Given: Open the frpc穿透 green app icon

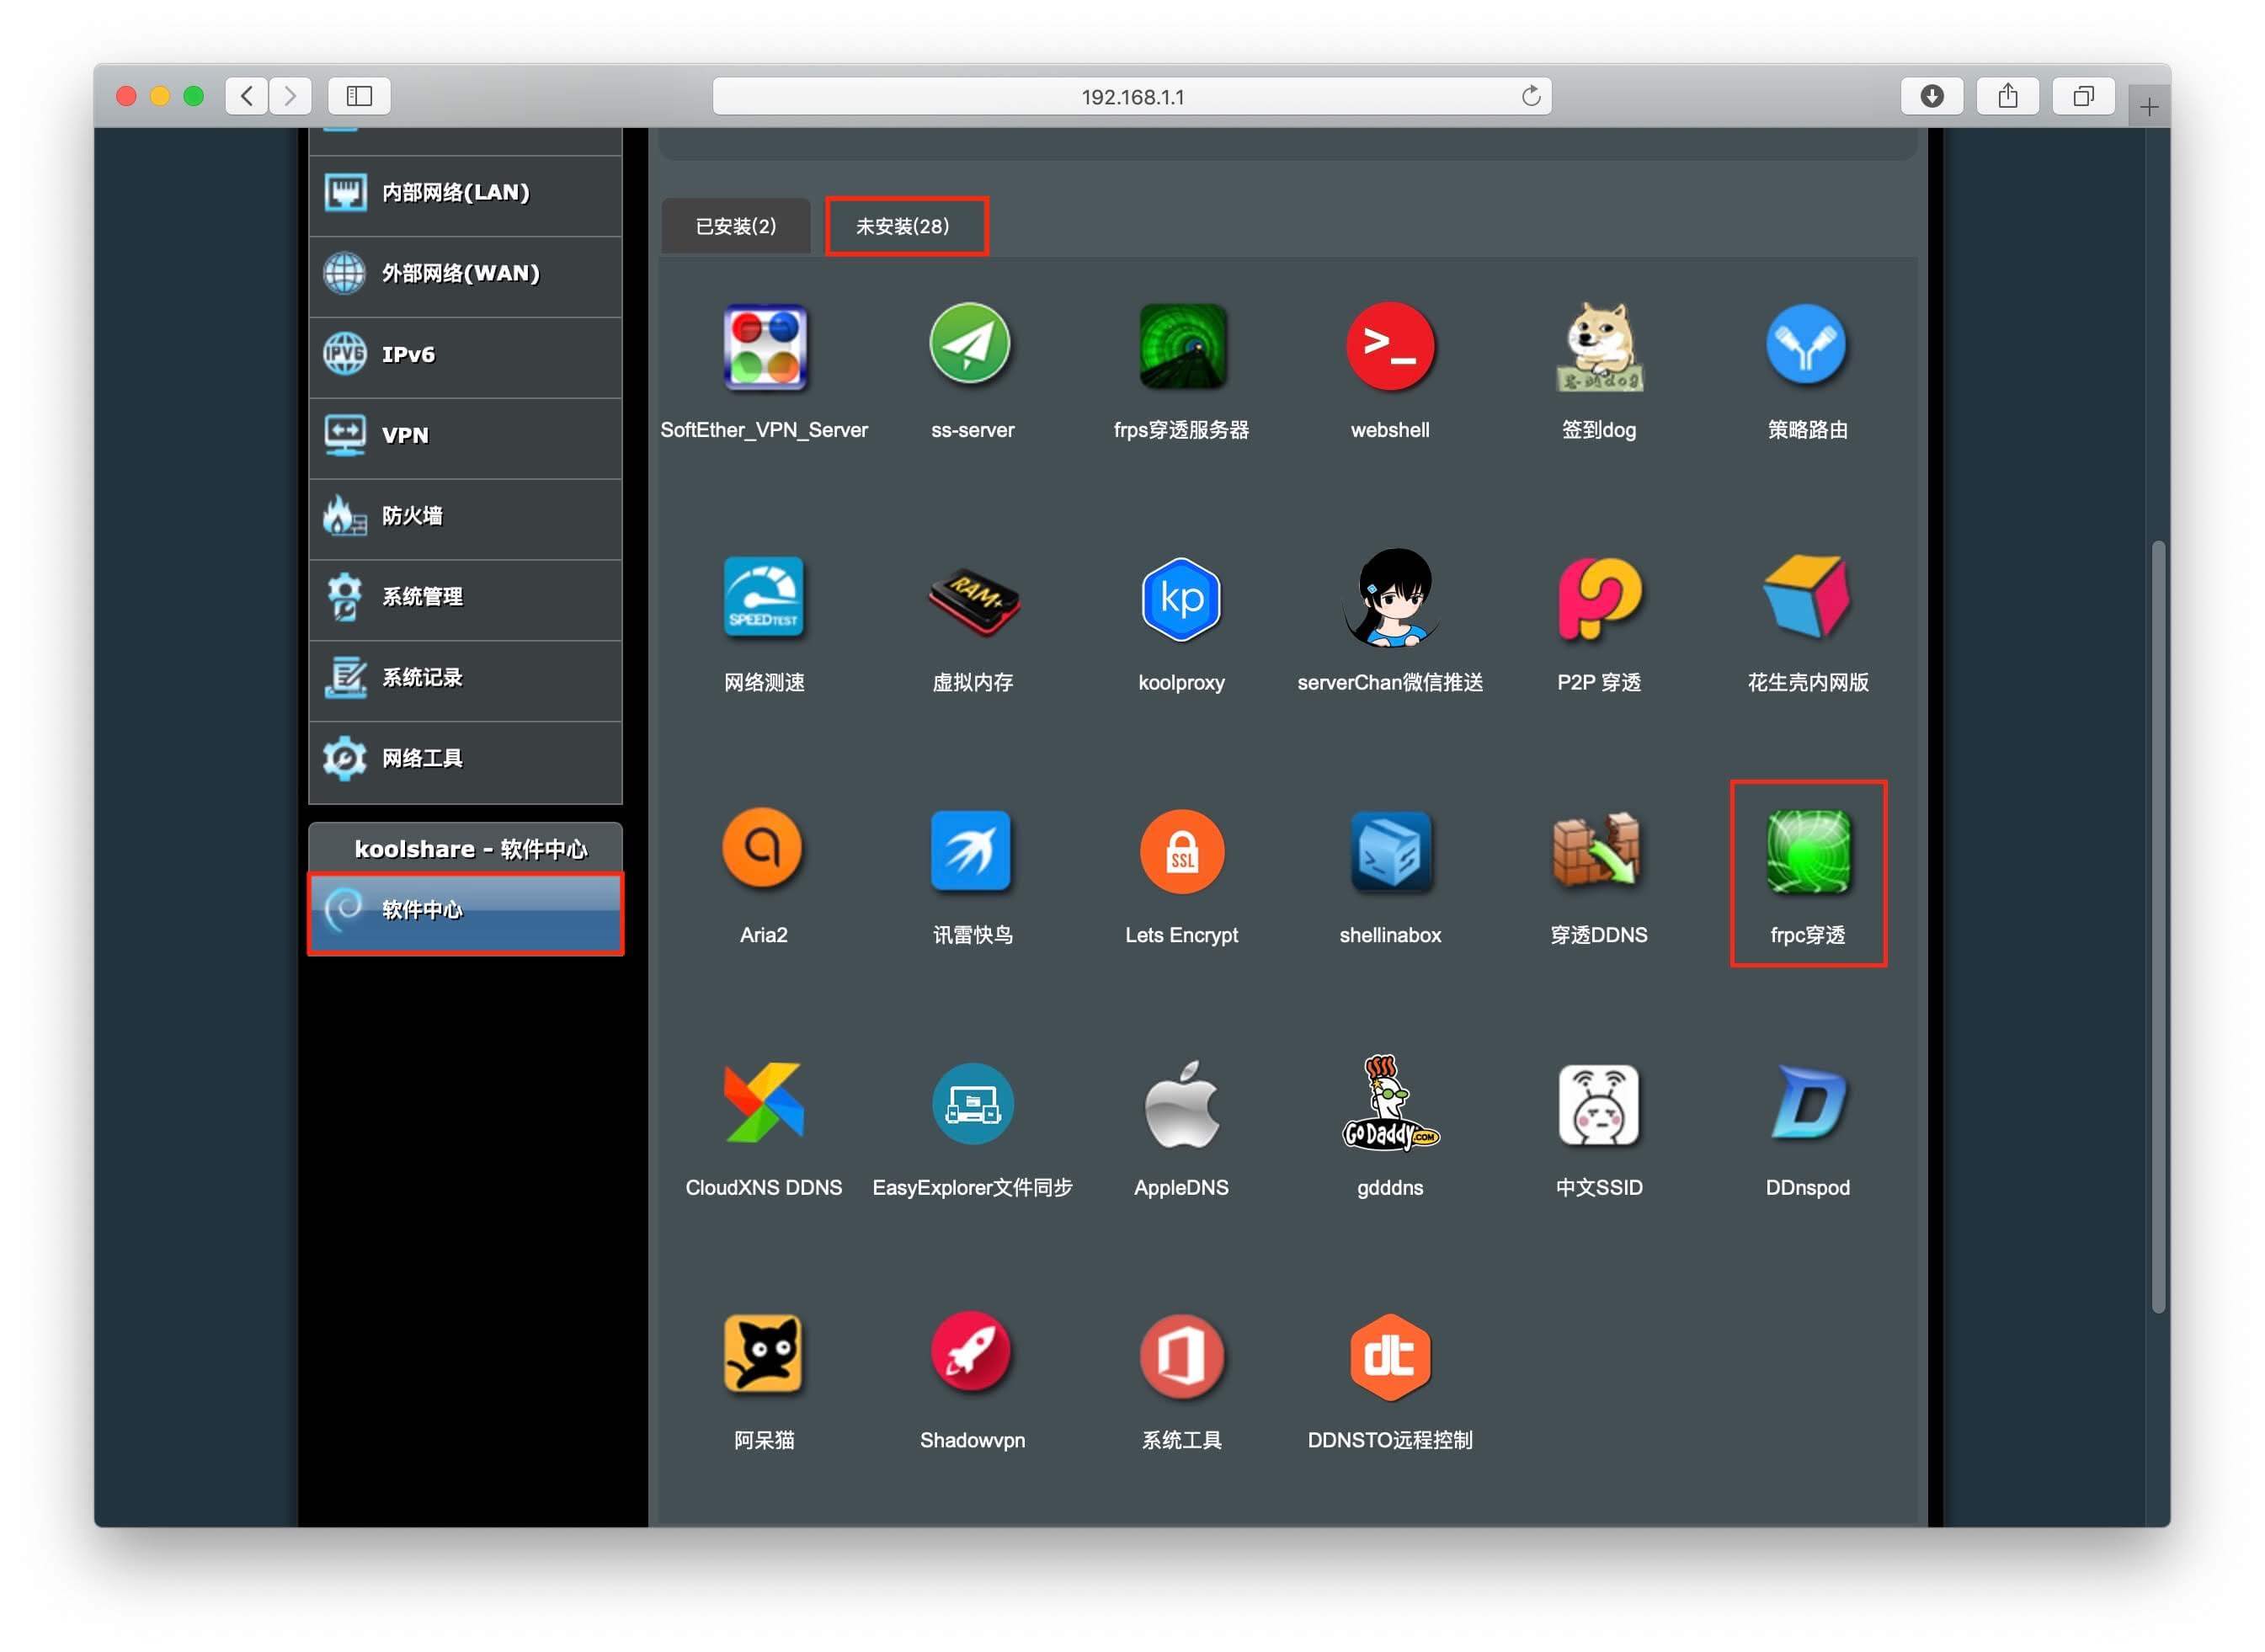Looking at the screenshot, I should [1806, 852].
